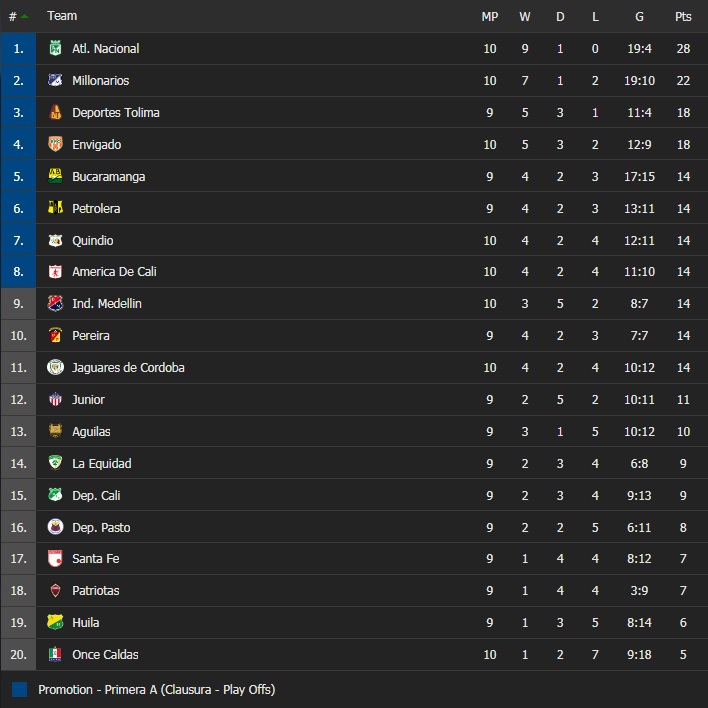The image size is (708, 708).
Task: Click the Atl. Nacional team crest icon
Action: pos(56,48)
